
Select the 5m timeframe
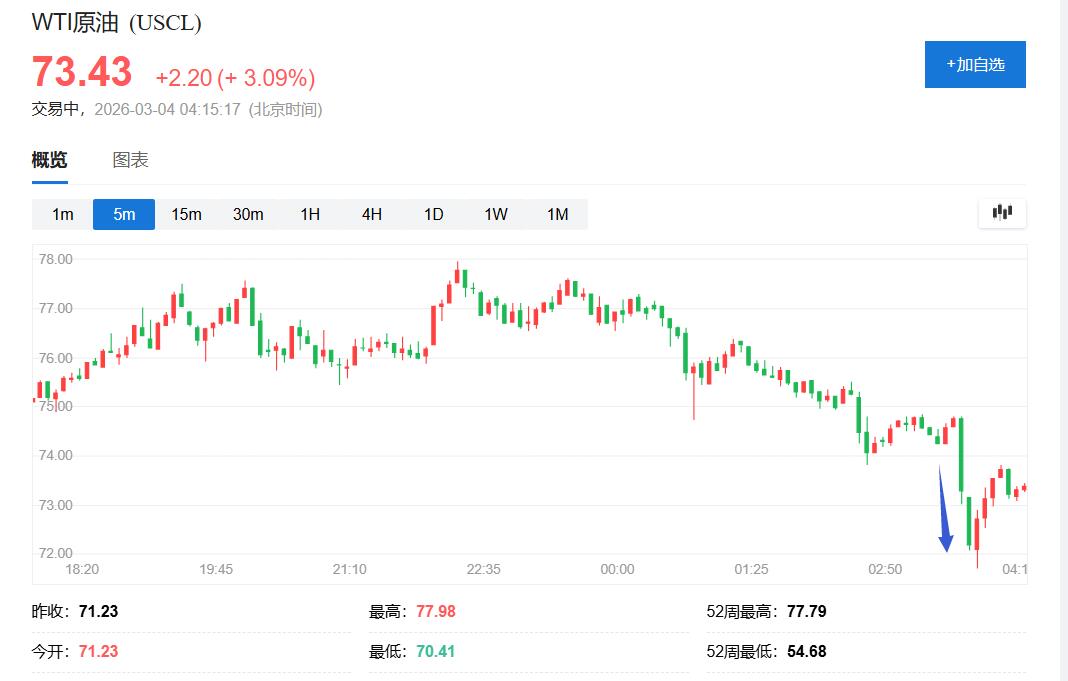(124, 214)
